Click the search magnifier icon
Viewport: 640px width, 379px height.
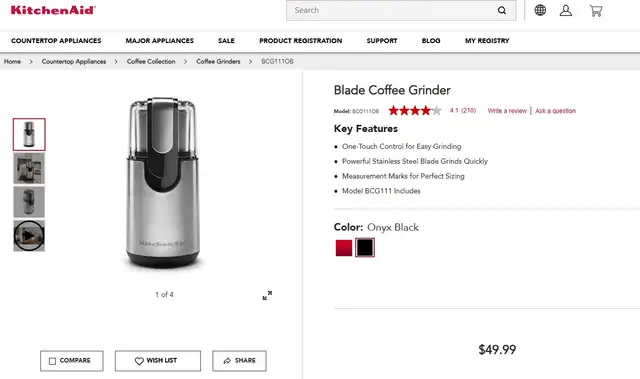[502, 11]
